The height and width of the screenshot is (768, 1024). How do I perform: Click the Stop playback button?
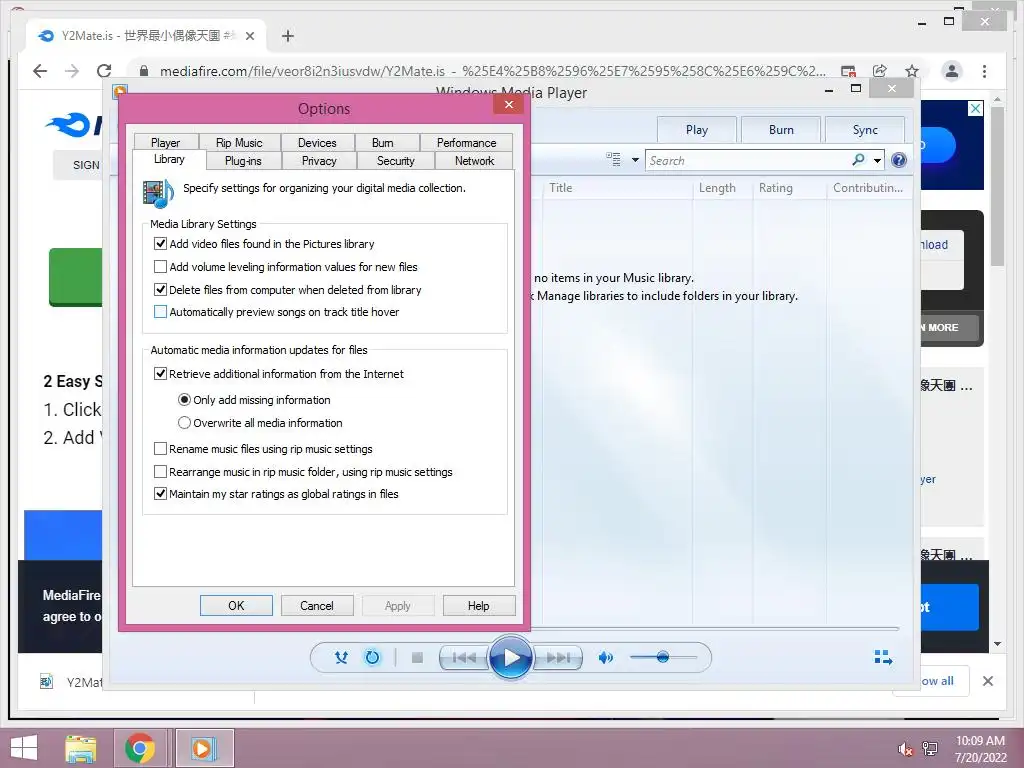click(417, 658)
